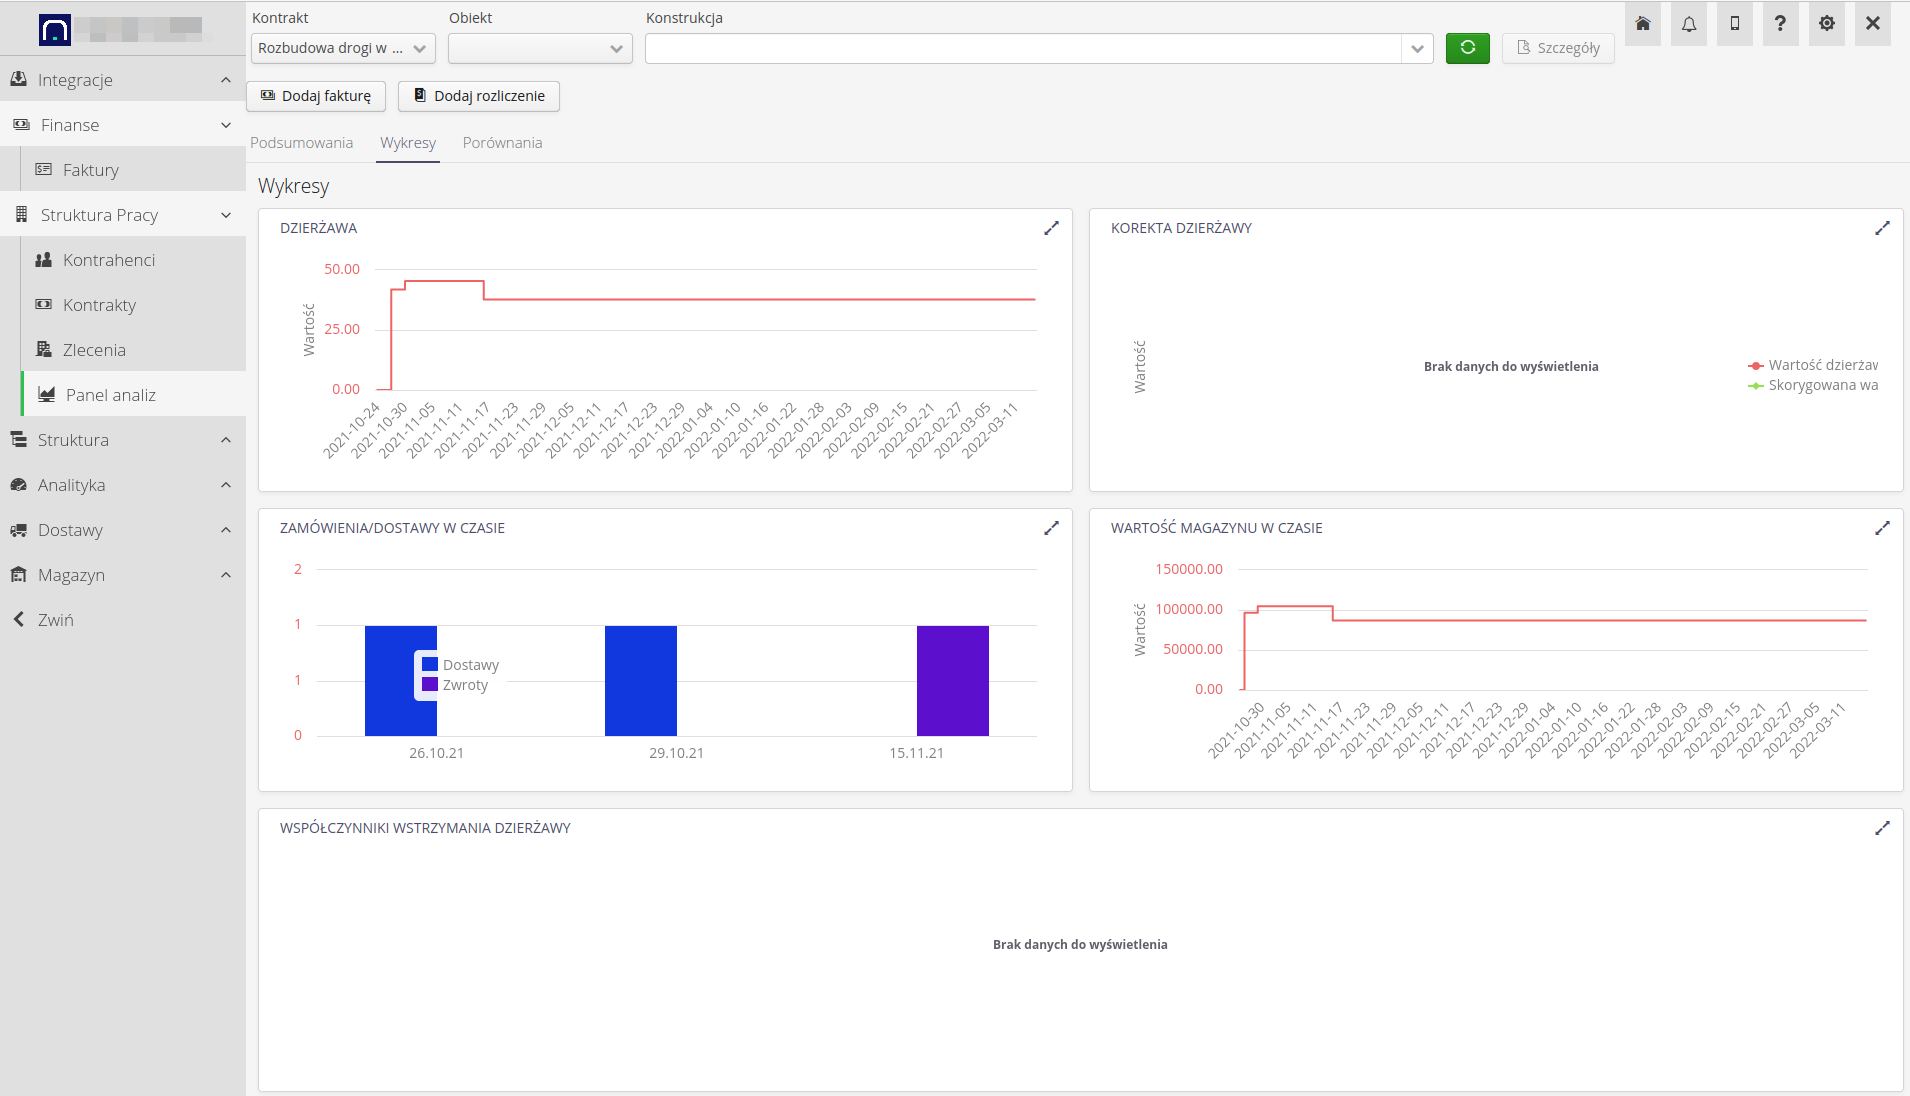1910x1096 pixels.
Task: Expand the WARTOŚĆ MAGAZYNU W CZASIE chart
Action: (x=1882, y=528)
